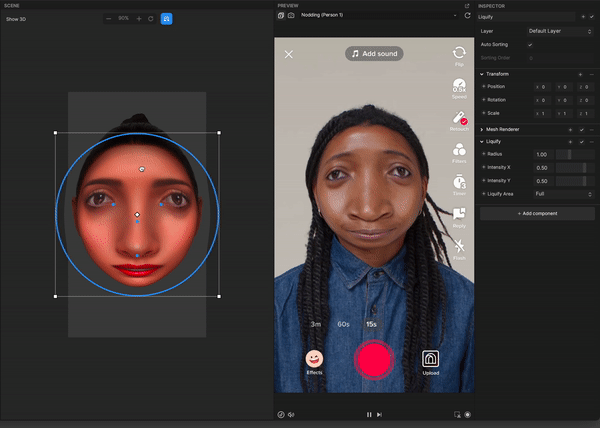
Task: Remove Mesh Renderer with minus icon
Action: (x=592, y=130)
